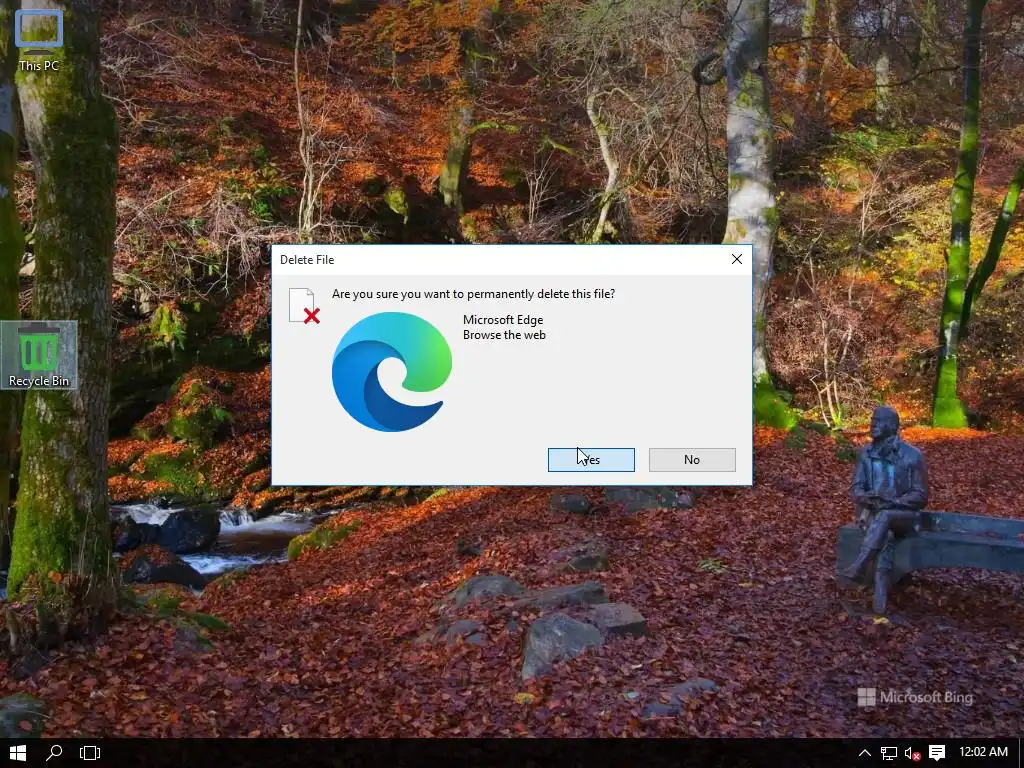1024x768 pixels.
Task: Open the network status tray icon
Action: [x=888, y=753]
